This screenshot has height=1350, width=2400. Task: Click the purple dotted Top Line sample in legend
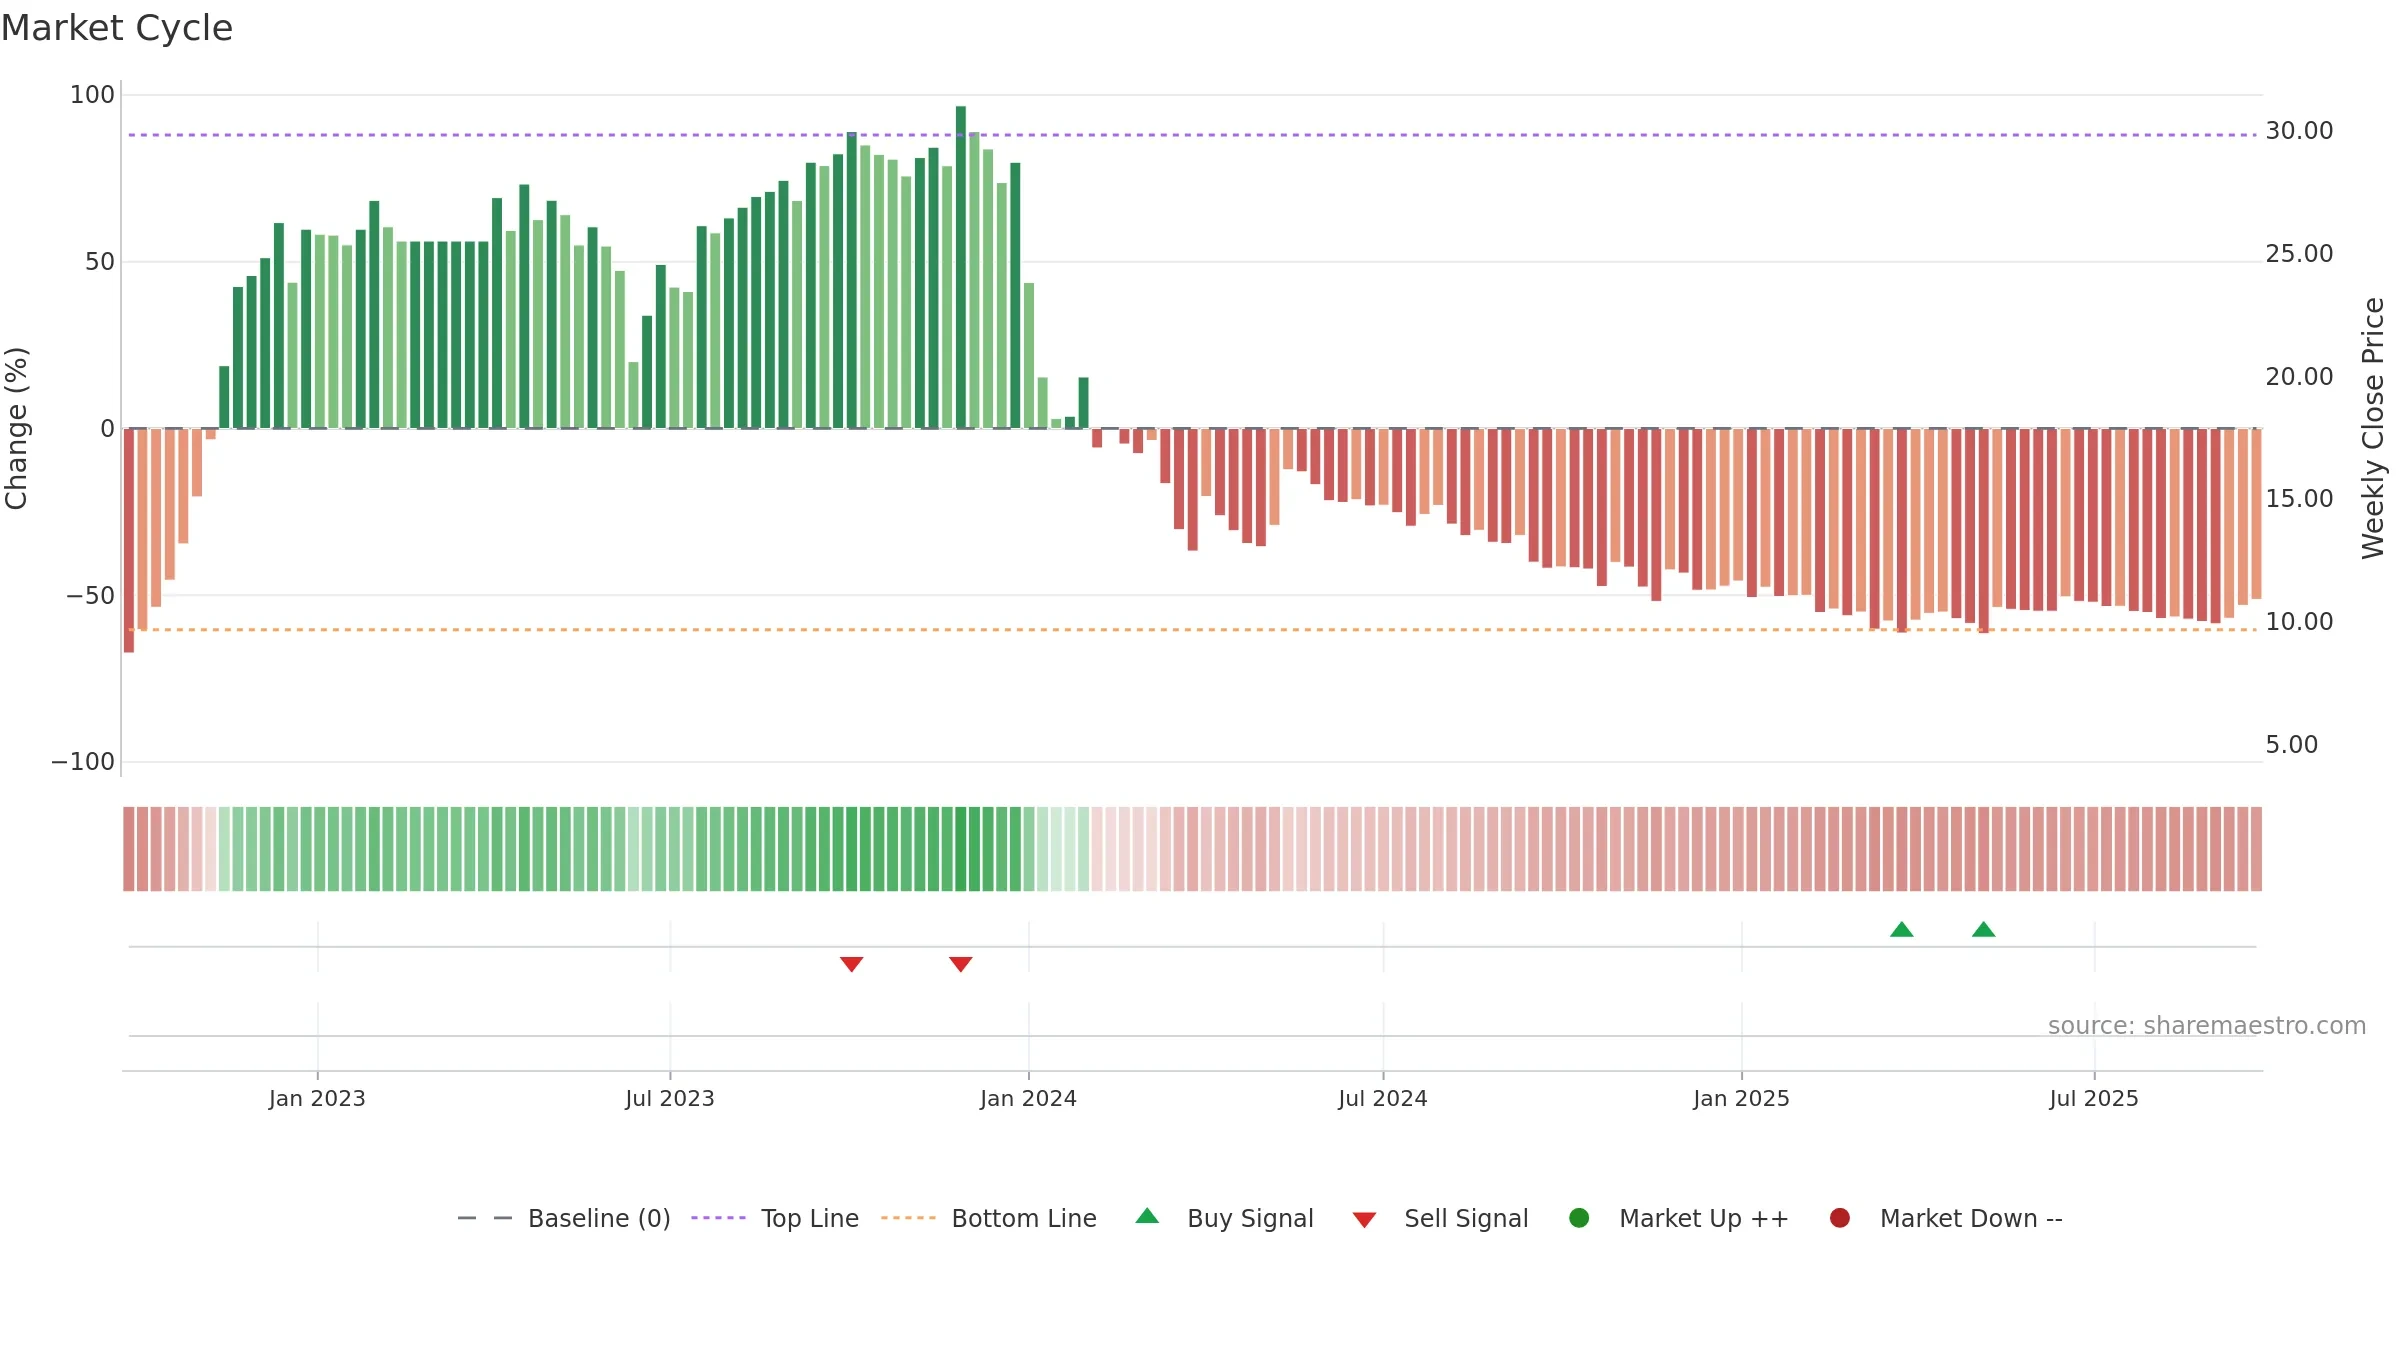tap(718, 1218)
